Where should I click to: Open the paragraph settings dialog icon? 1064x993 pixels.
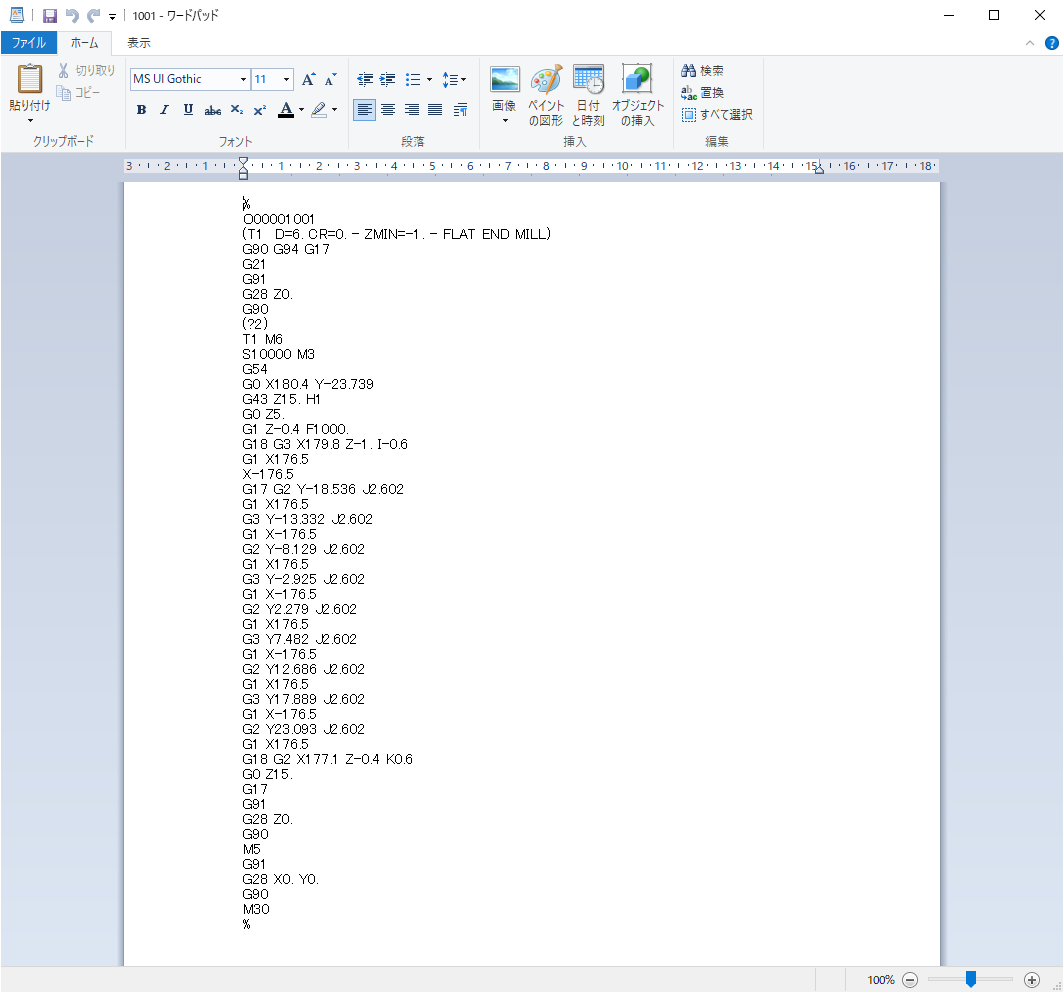pyautogui.click(x=460, y=110)
